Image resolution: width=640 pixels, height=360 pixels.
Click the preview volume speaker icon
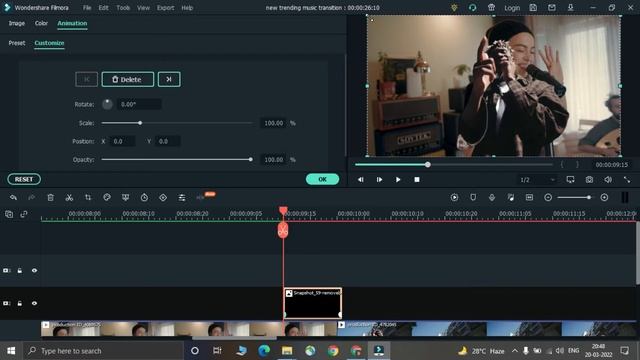(608, 180)
